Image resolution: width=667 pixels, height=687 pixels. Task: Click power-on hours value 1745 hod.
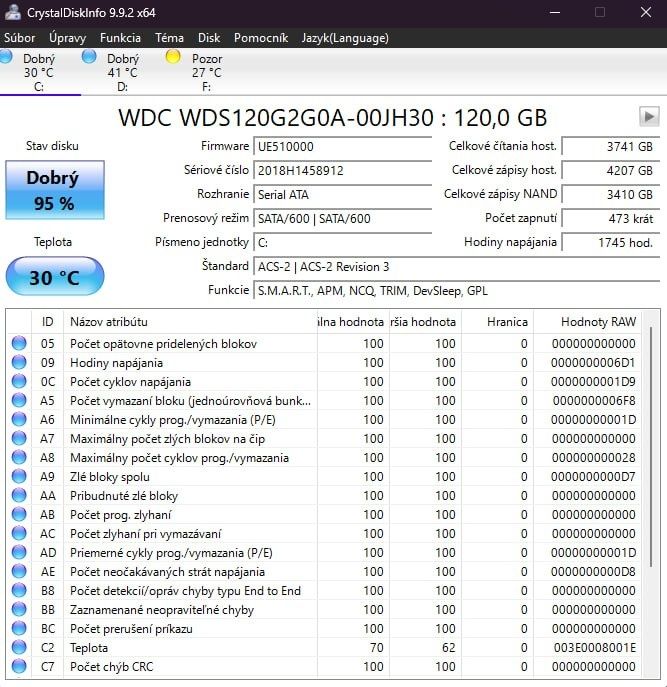pos(611,243)
